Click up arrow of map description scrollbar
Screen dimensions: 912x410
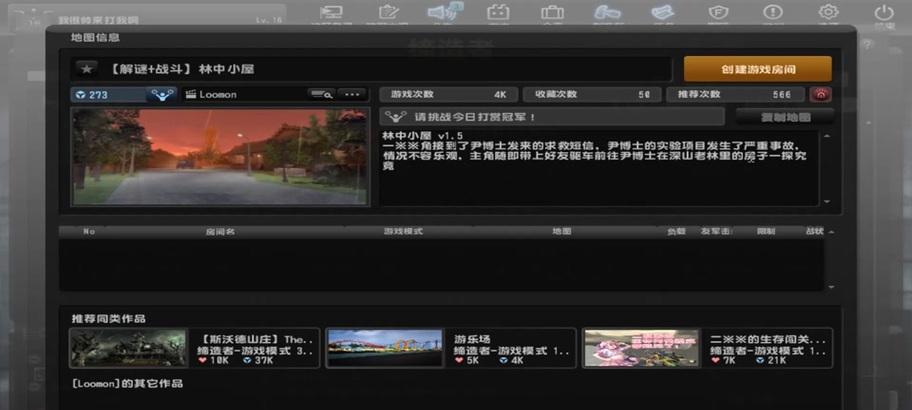827,136
